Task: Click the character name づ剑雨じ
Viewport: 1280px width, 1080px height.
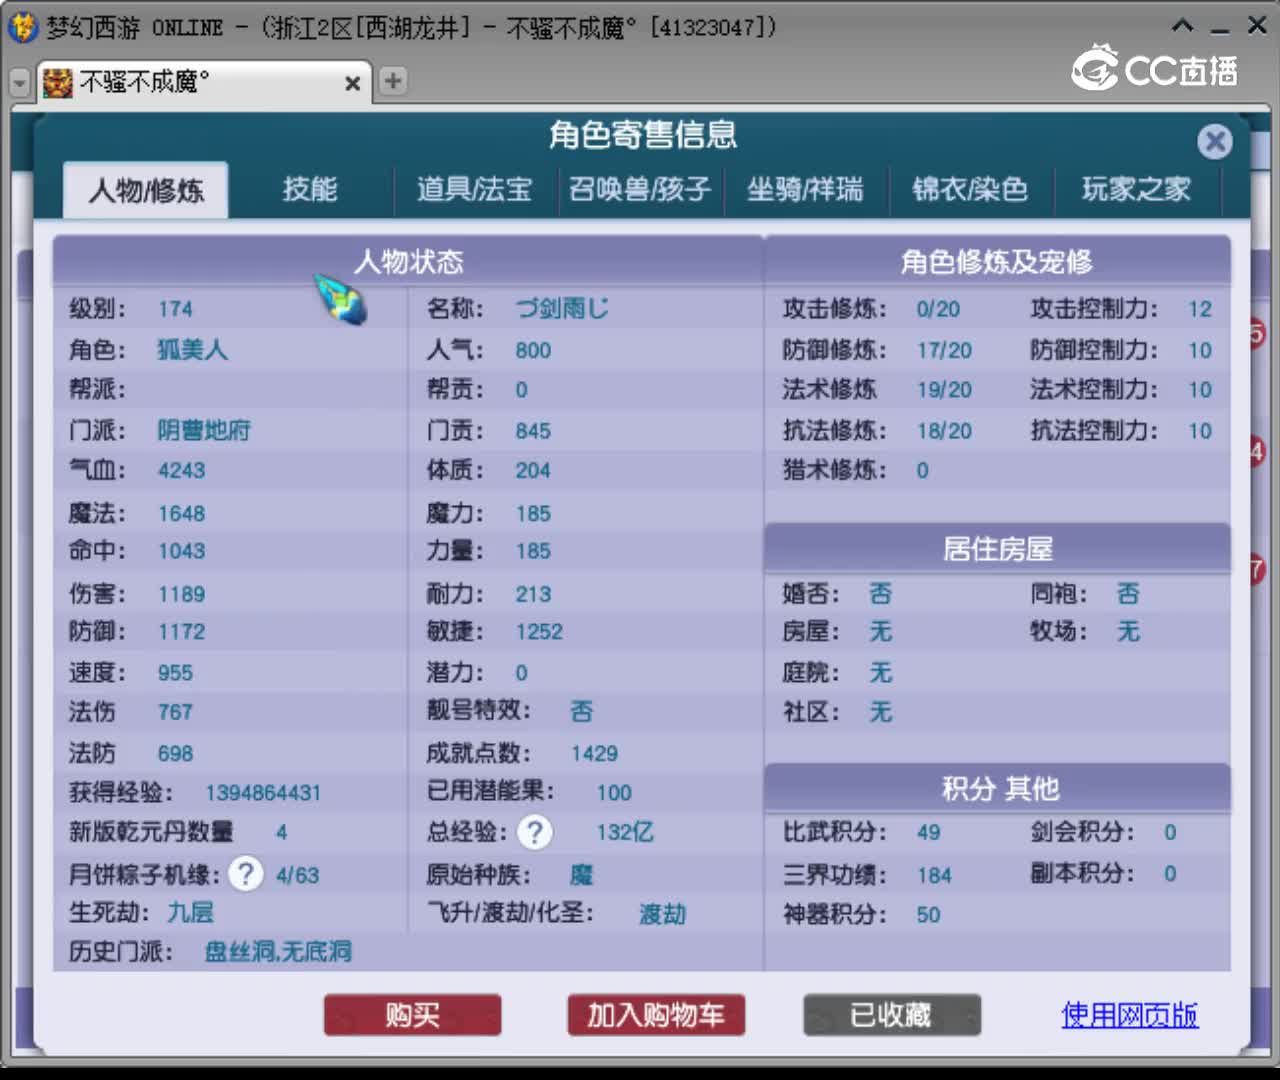Action: 562,309
